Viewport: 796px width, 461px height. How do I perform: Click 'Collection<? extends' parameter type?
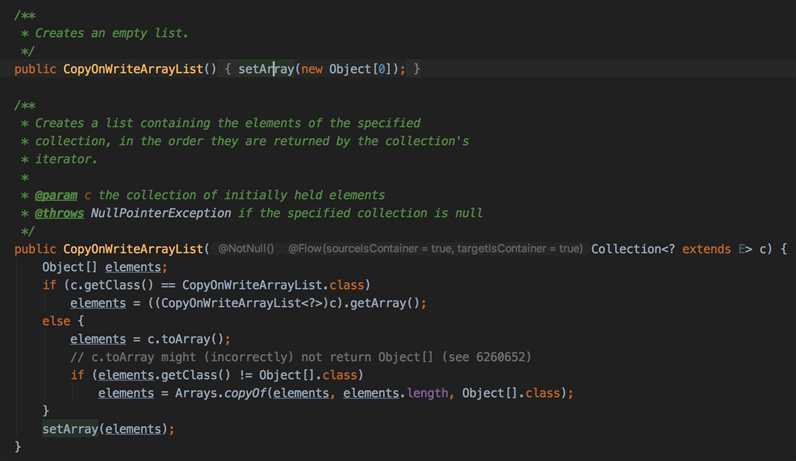tap(660, 249)
